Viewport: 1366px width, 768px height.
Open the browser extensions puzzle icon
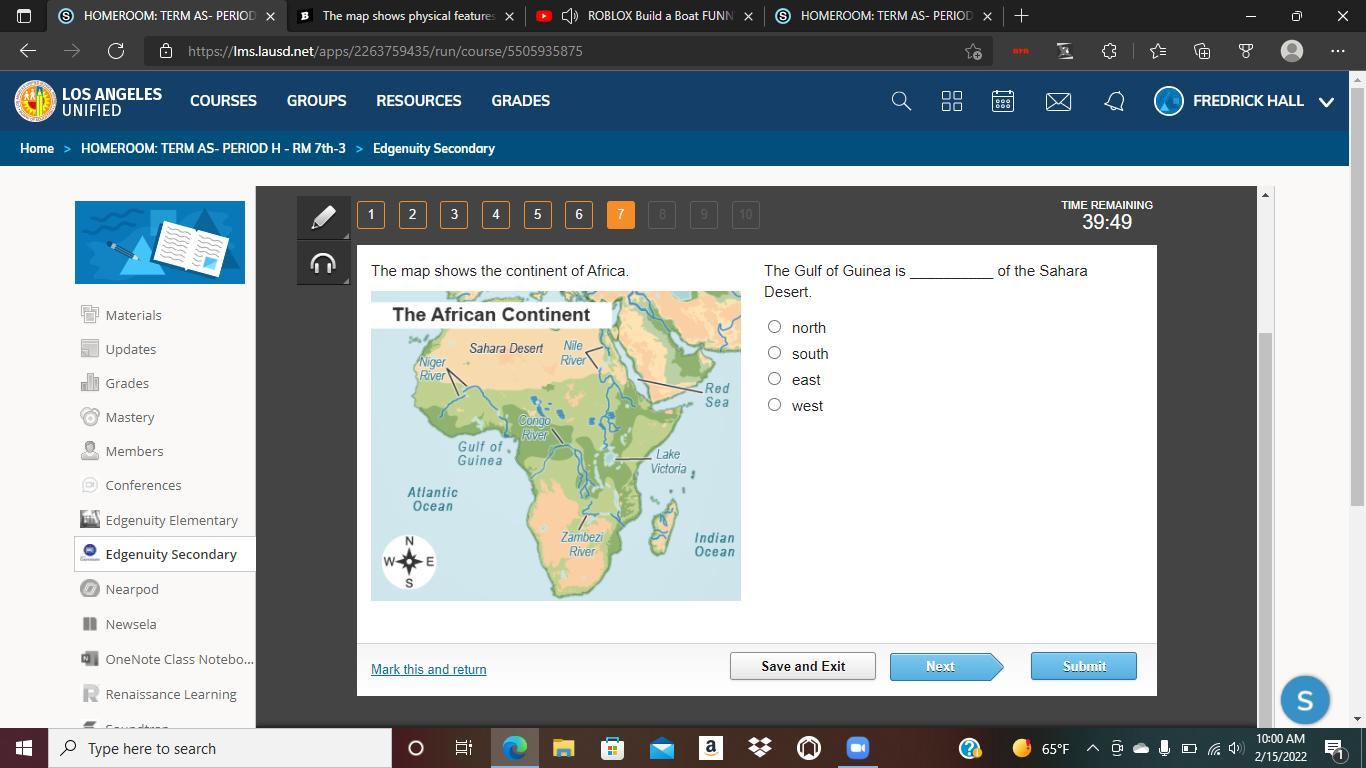(1109, 51)
